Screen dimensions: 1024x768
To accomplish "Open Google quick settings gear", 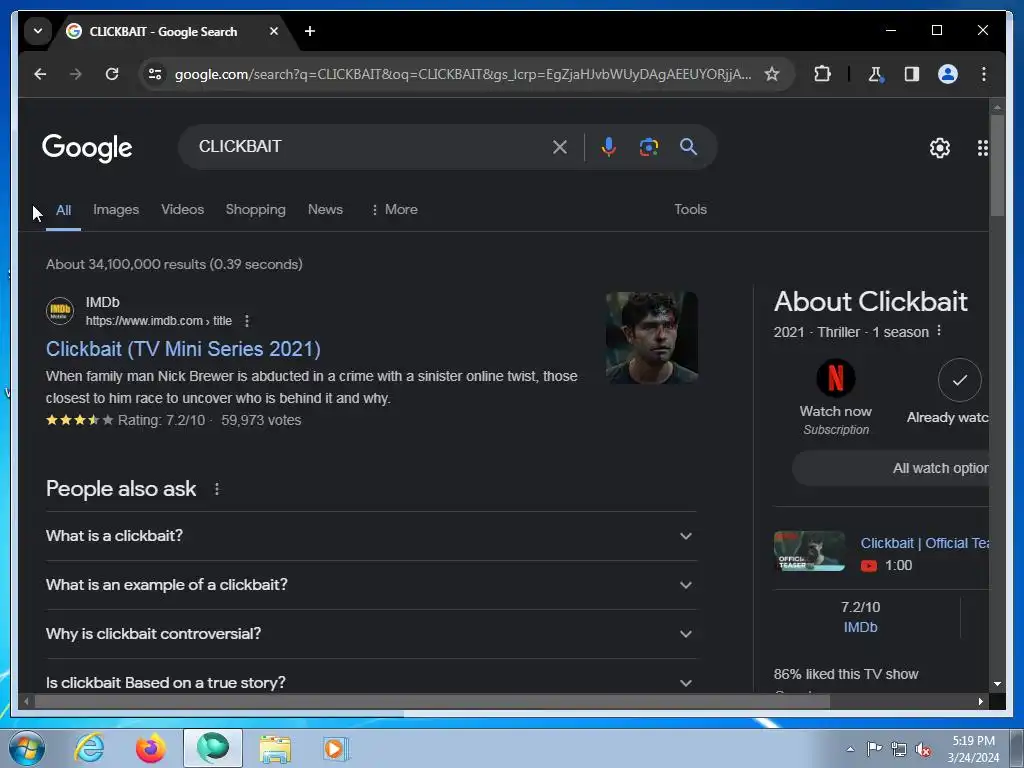I will coord(940,148).
